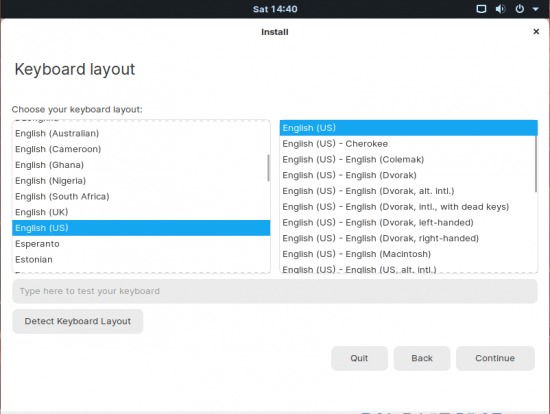550x414 pixels.
Task: Select English (South Africa) layout
Action: [x=141, y=196]
